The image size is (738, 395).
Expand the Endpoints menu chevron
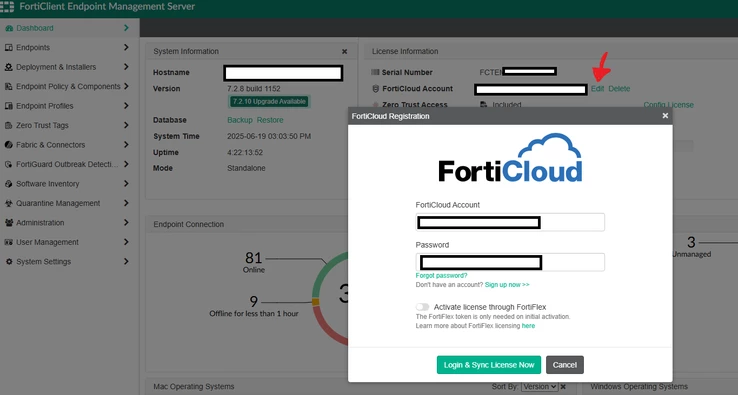click(126, 48)
